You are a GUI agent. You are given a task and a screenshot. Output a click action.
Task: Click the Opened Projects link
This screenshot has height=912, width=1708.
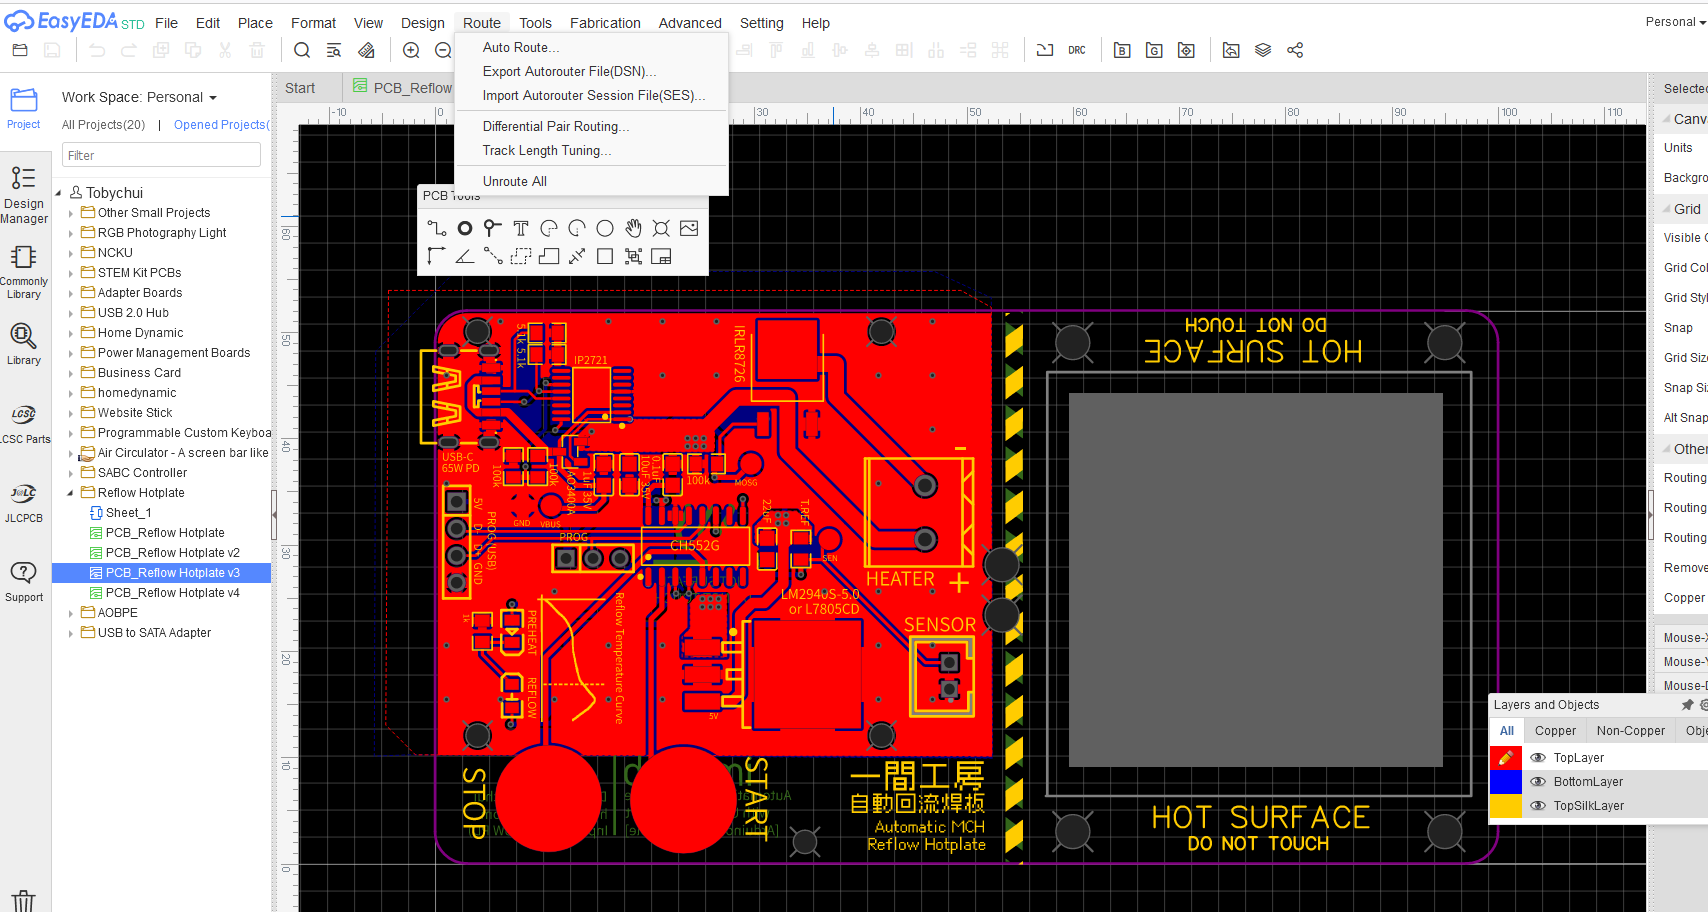[220, 124]
